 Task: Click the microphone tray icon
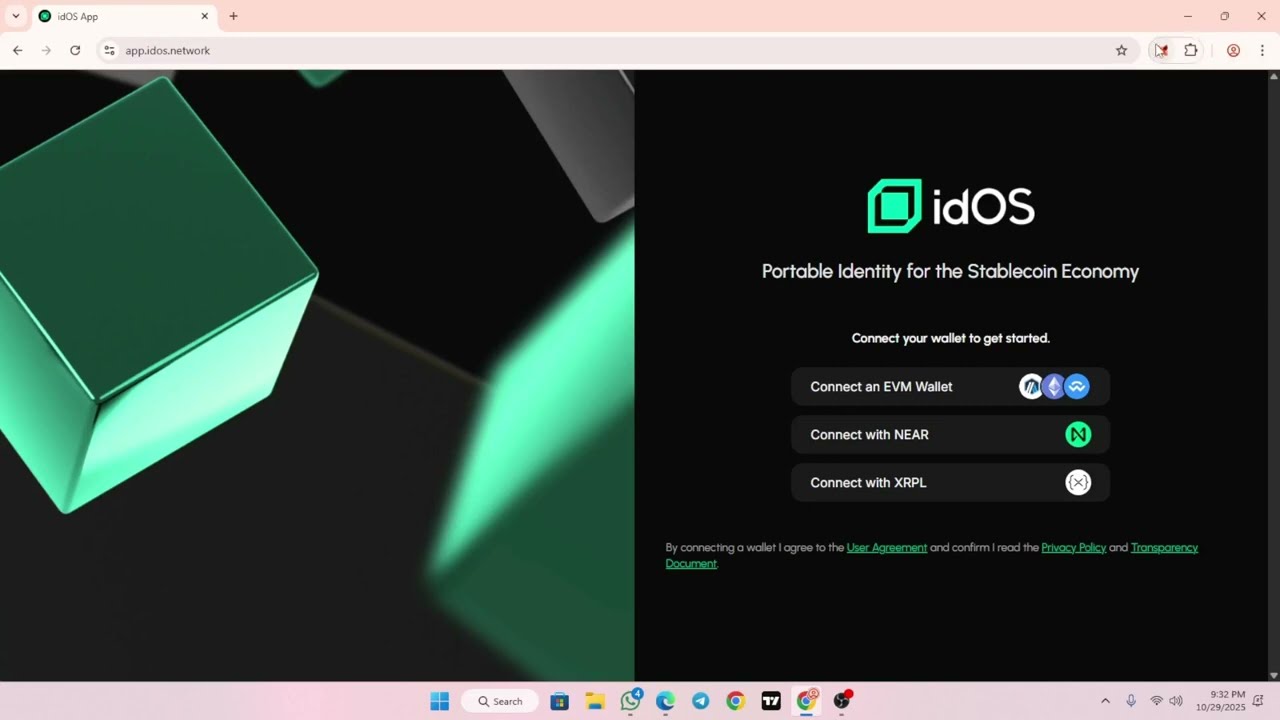pos(1131,701)
